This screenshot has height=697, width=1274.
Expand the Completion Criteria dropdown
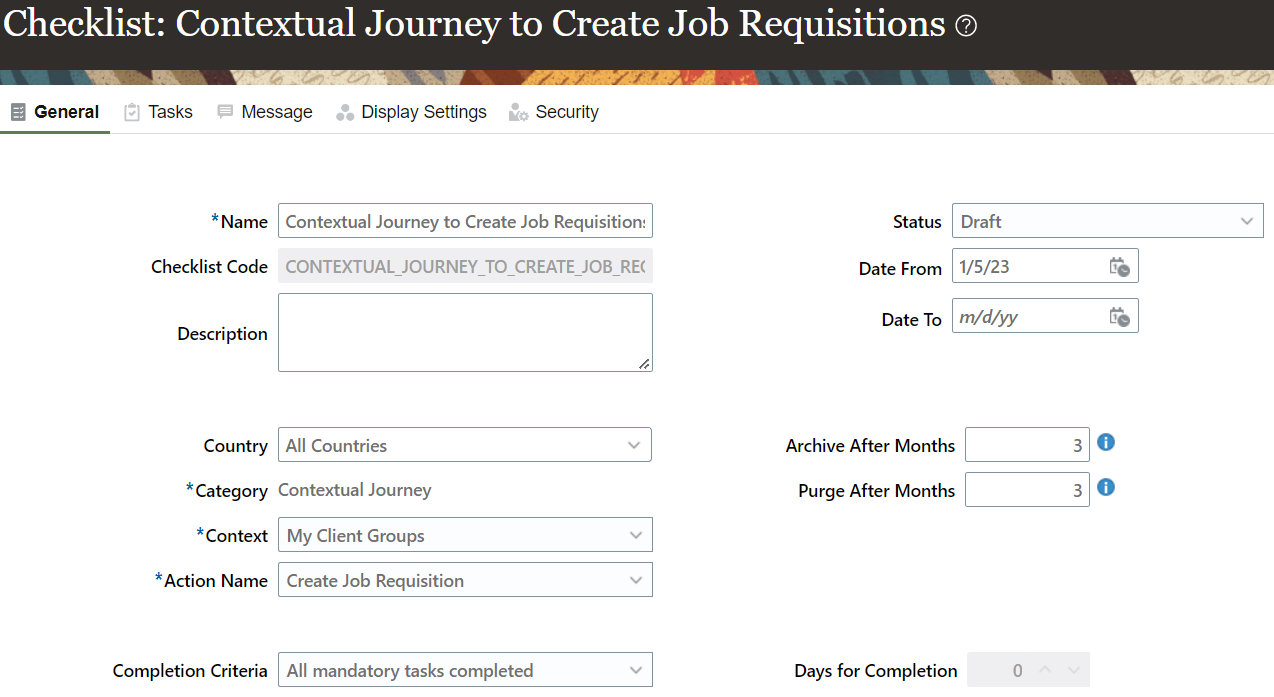(x=635, y=670)
